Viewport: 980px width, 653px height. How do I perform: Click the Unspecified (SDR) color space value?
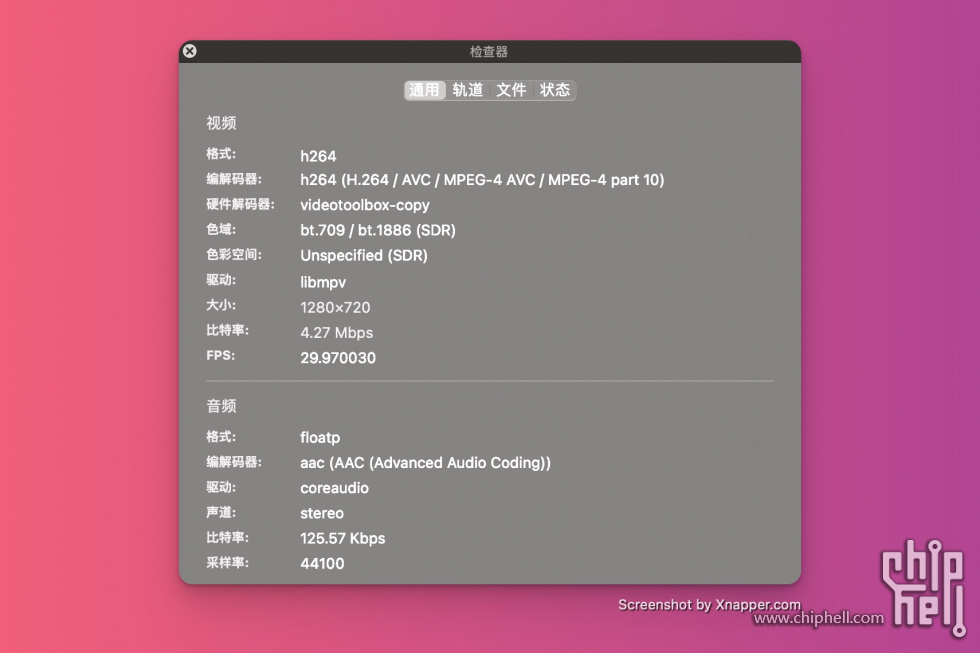(364, 255)
